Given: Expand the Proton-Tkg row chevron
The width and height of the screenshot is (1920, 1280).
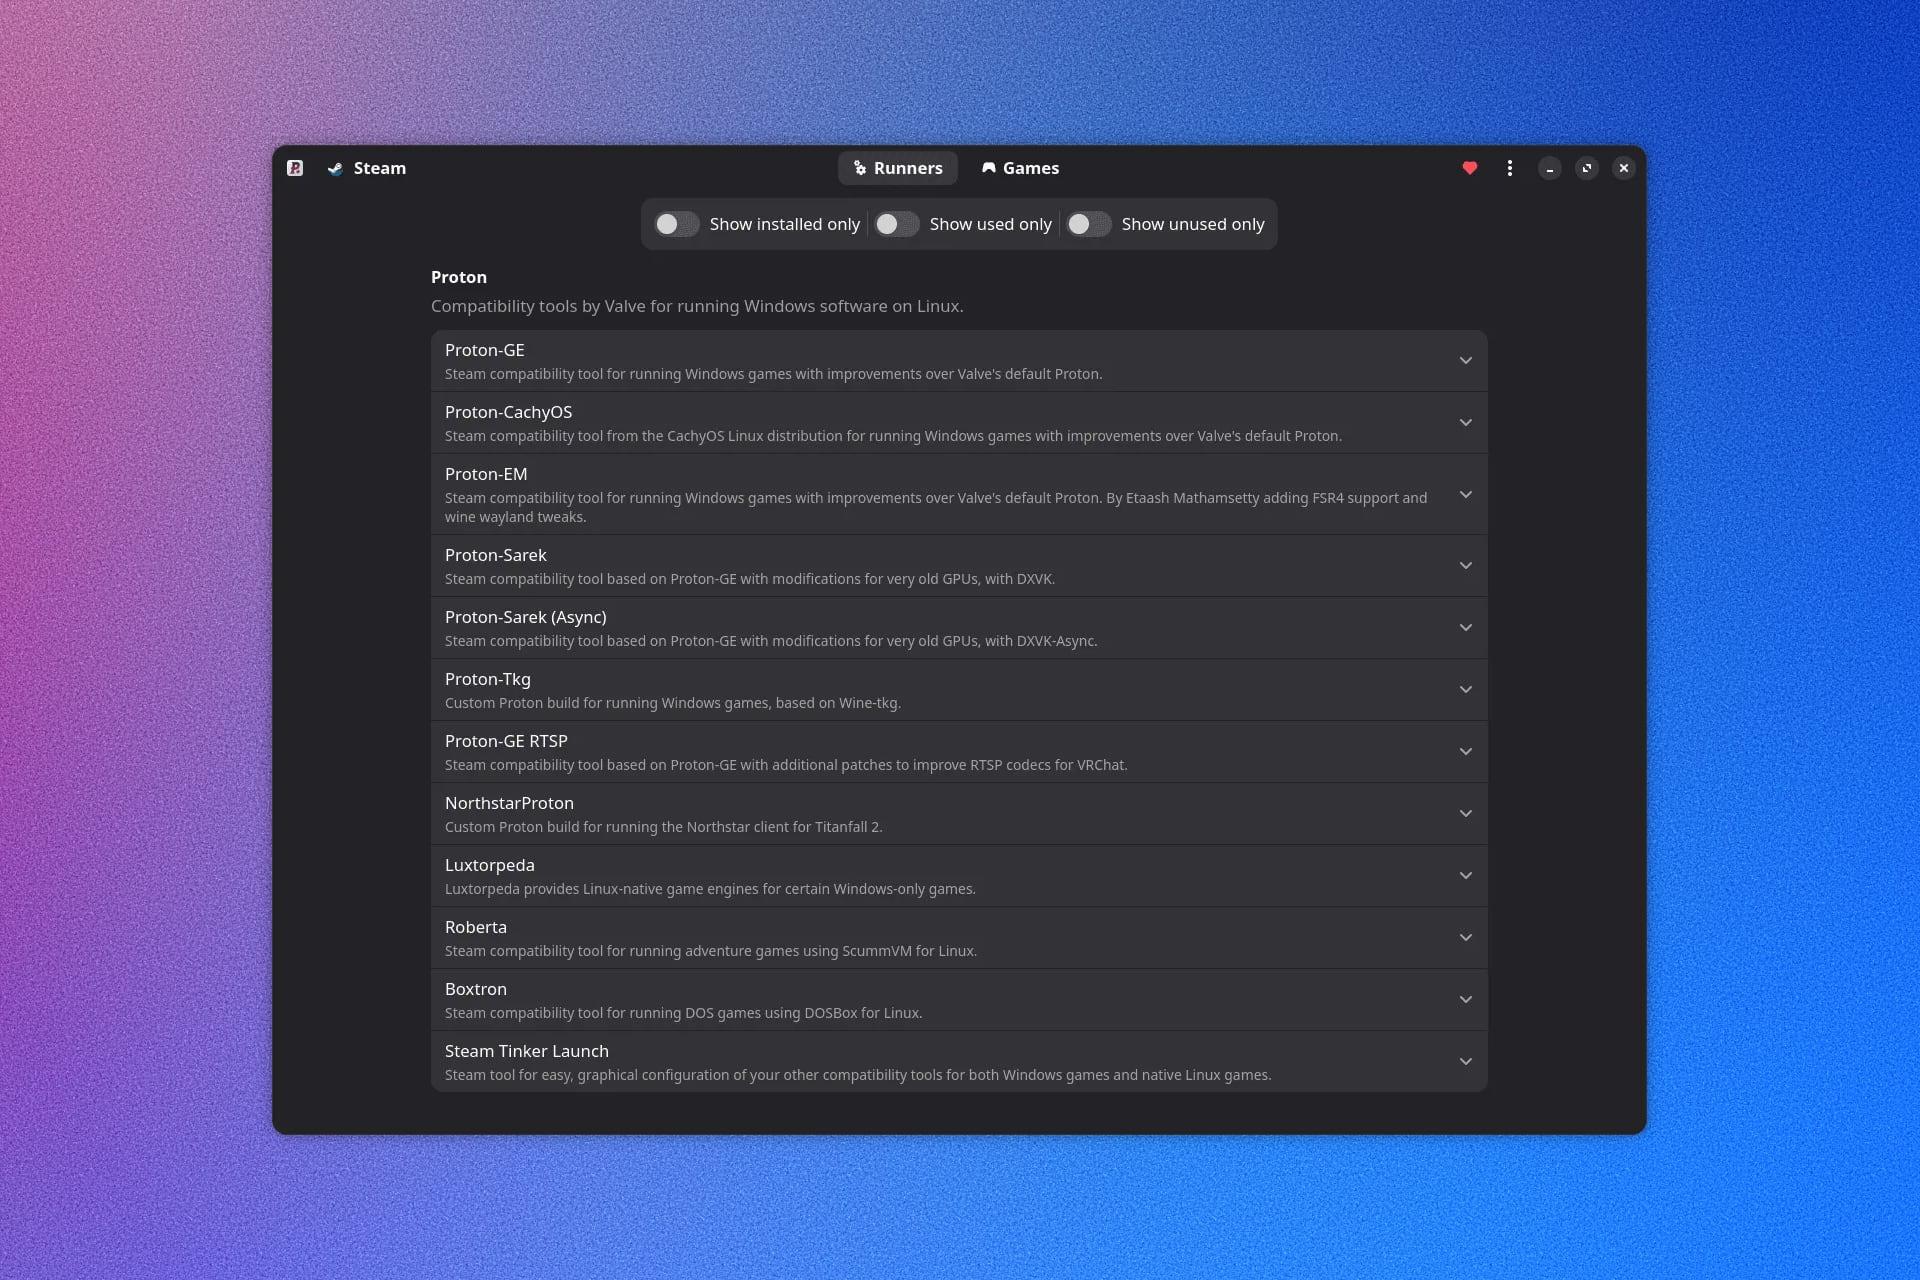Looking at the screenshot, I should coord(1466,689).
